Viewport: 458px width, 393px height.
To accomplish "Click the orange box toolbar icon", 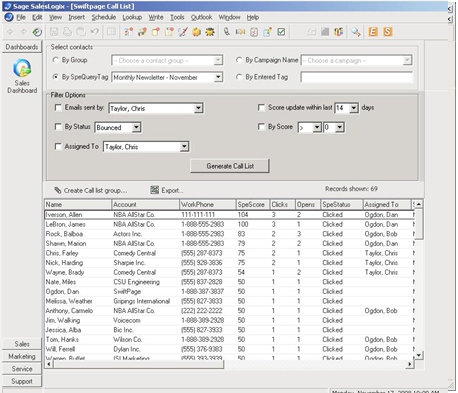I will point(196,32).
